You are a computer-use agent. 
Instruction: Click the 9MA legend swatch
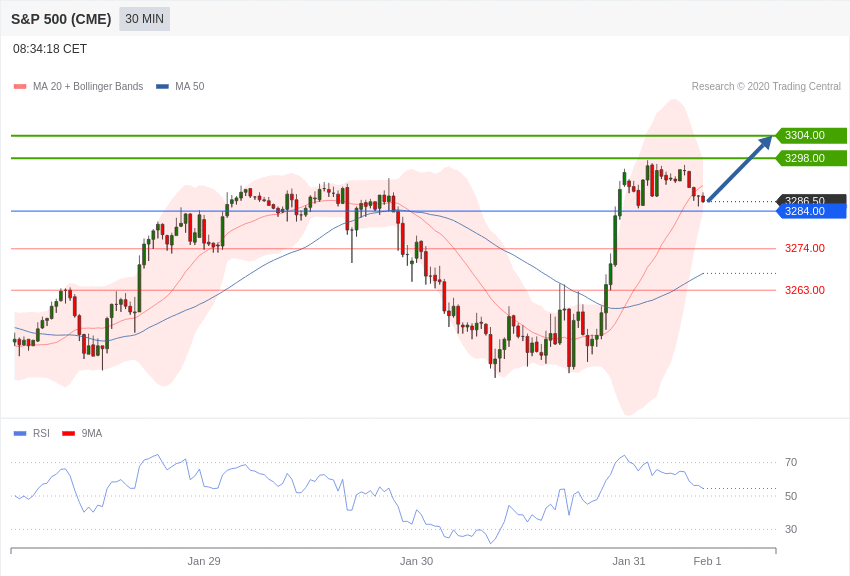[68, 433]
